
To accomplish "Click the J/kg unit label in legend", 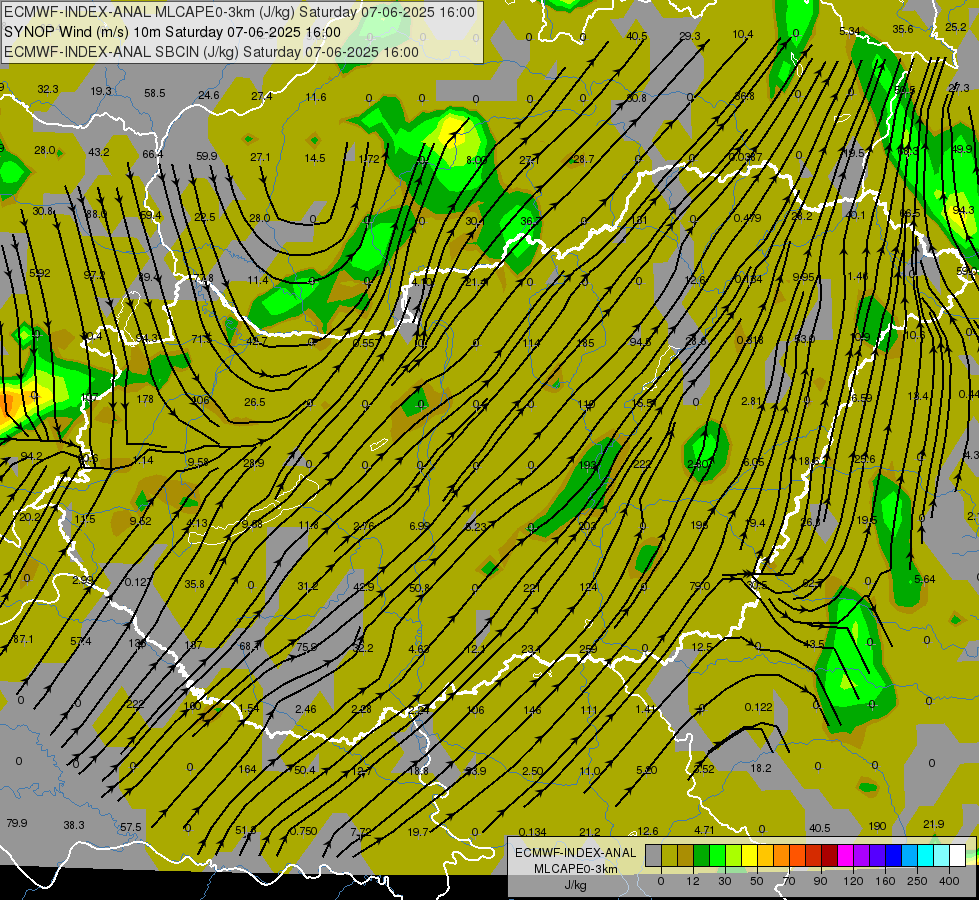I will [x=575, y=885].
